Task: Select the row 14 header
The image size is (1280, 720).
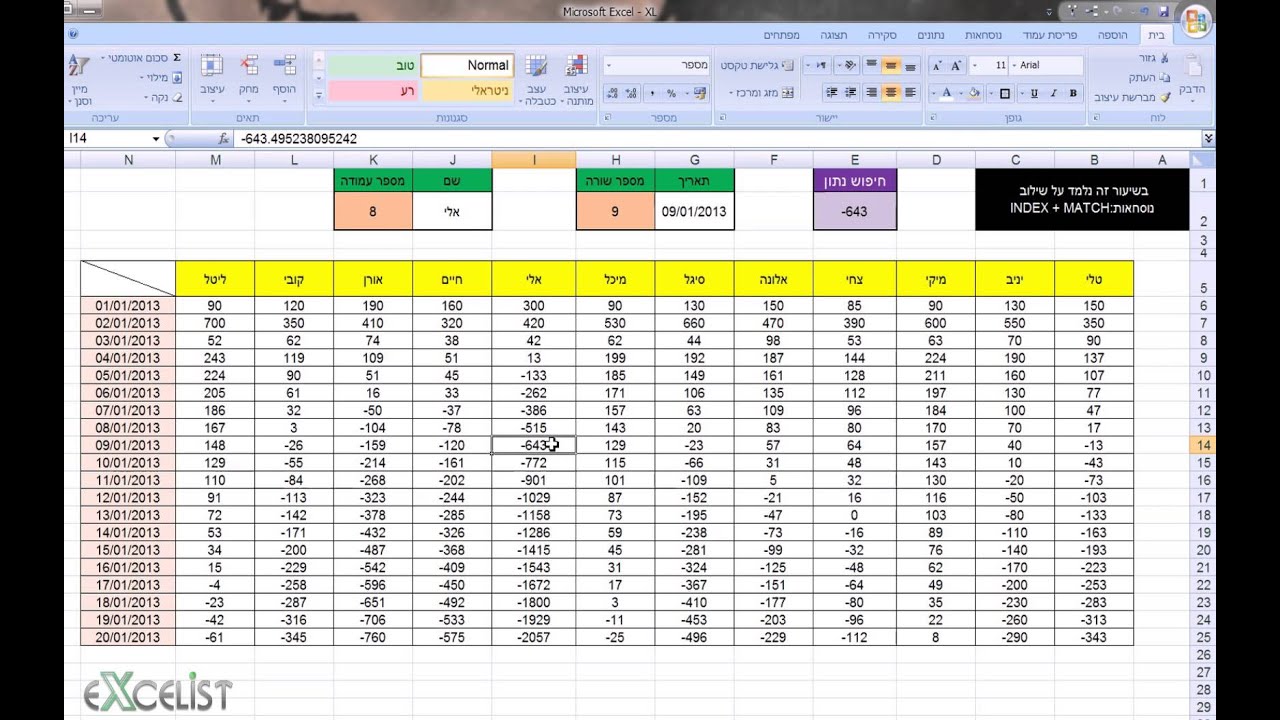Action: (1202, 445)
